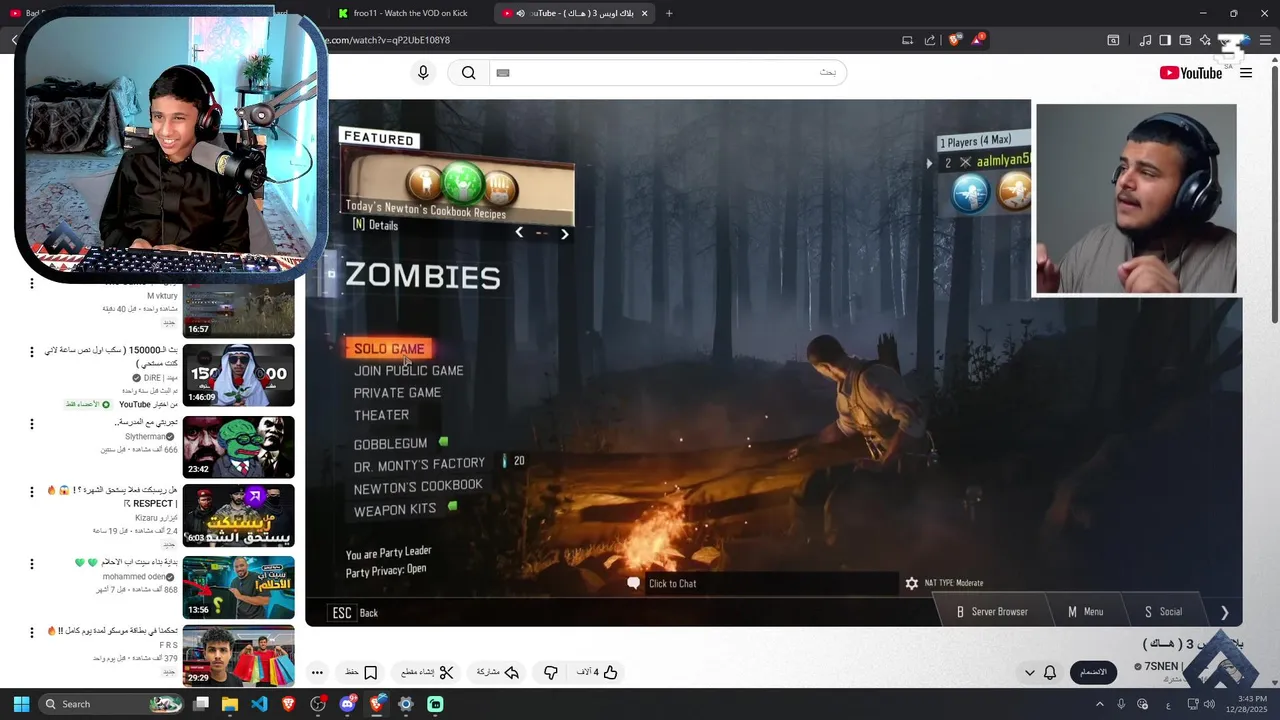Image resolution: width=1280 pixels, height=720 pixels.
Task: Open options for the 150000 stream video
Action: (31, 352)
